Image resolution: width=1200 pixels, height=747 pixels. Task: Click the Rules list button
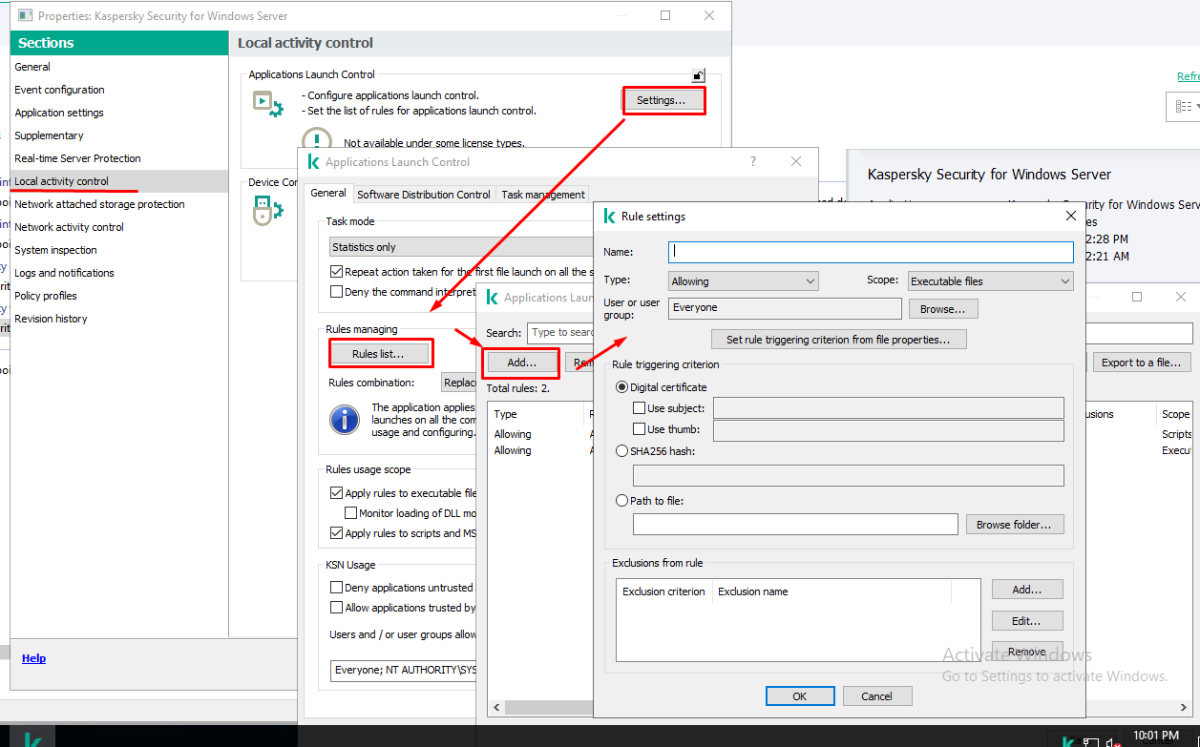click(379, 354)
